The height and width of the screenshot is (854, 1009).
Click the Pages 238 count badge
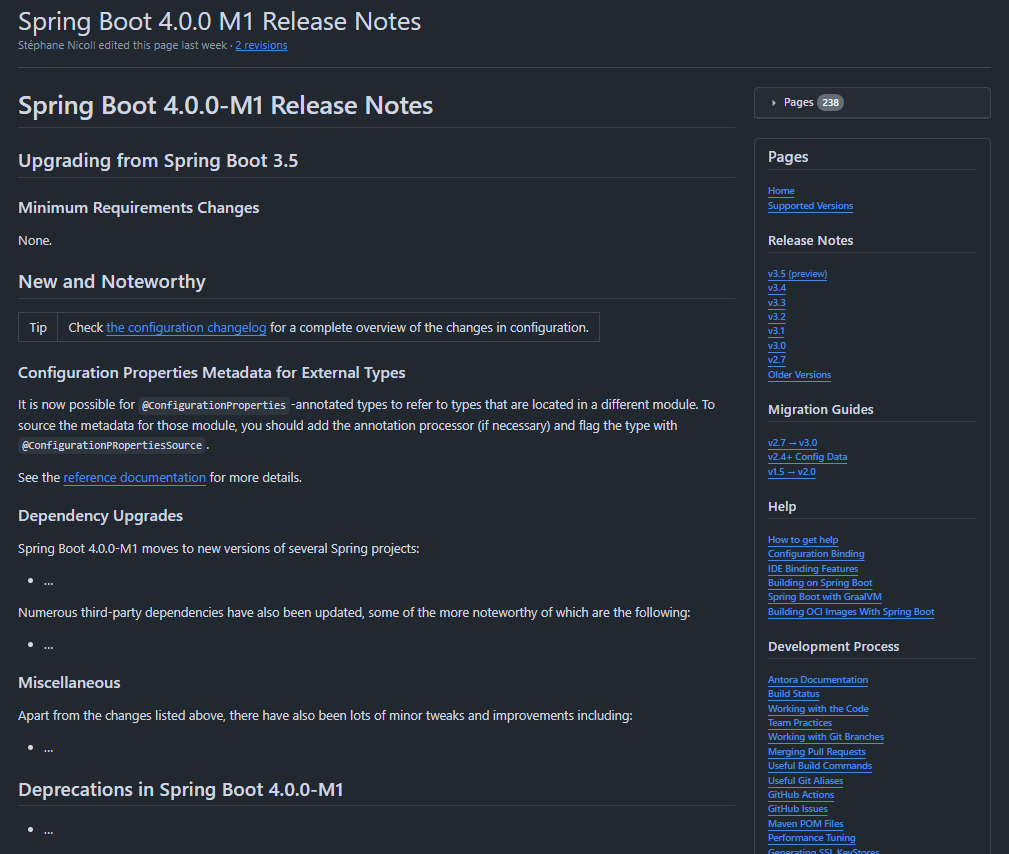pos(830,102)
